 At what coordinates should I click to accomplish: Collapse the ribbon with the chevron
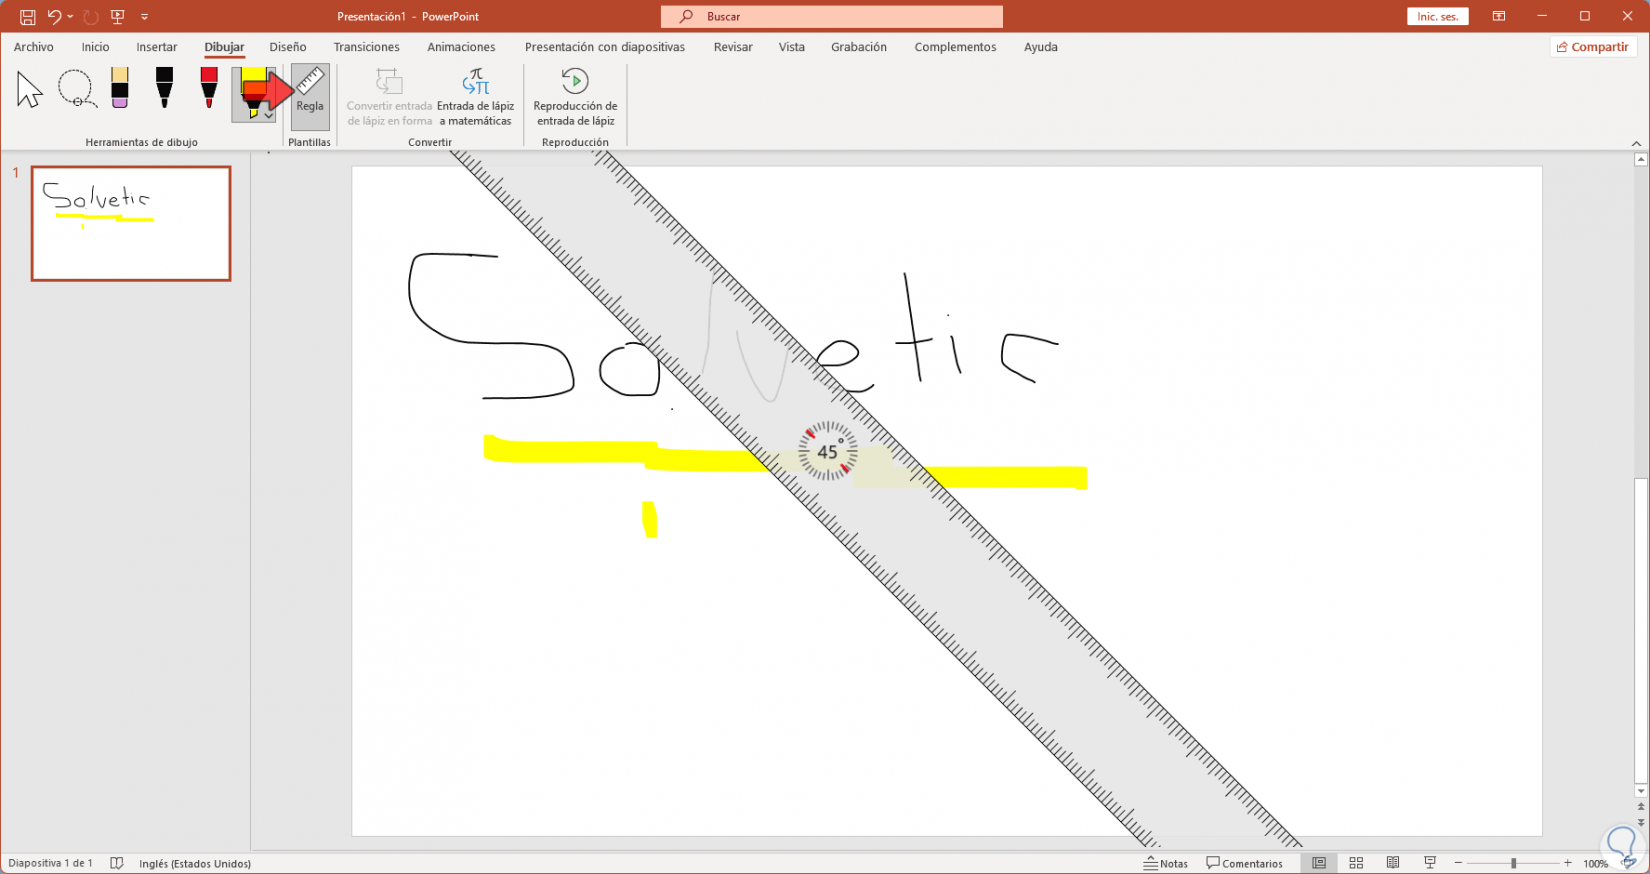(1636, 143)
